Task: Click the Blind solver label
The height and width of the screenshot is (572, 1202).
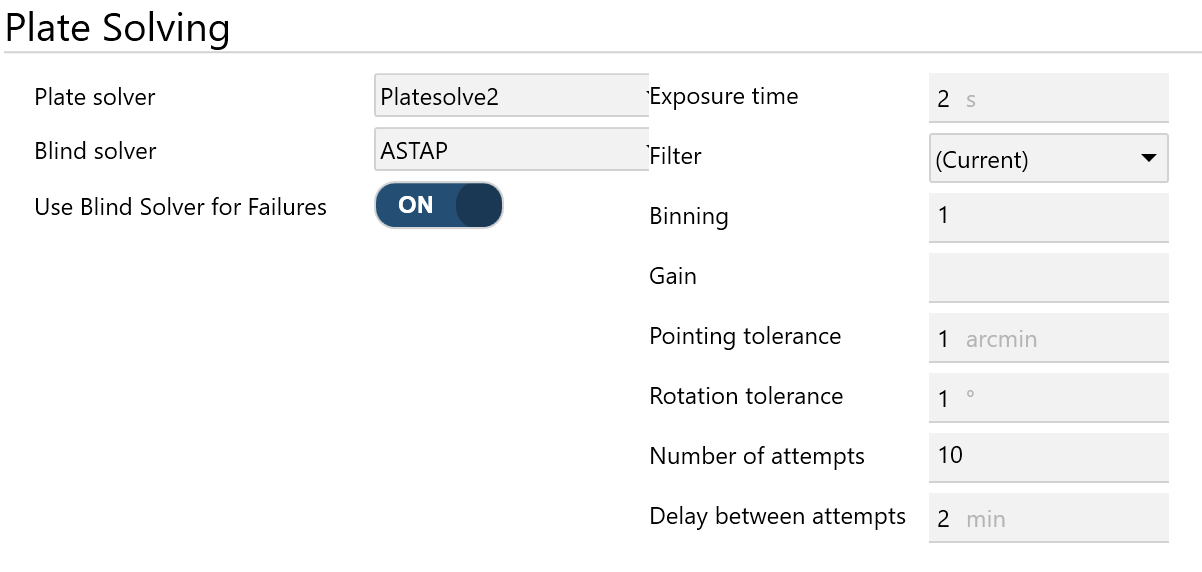Action: [95, 151]
